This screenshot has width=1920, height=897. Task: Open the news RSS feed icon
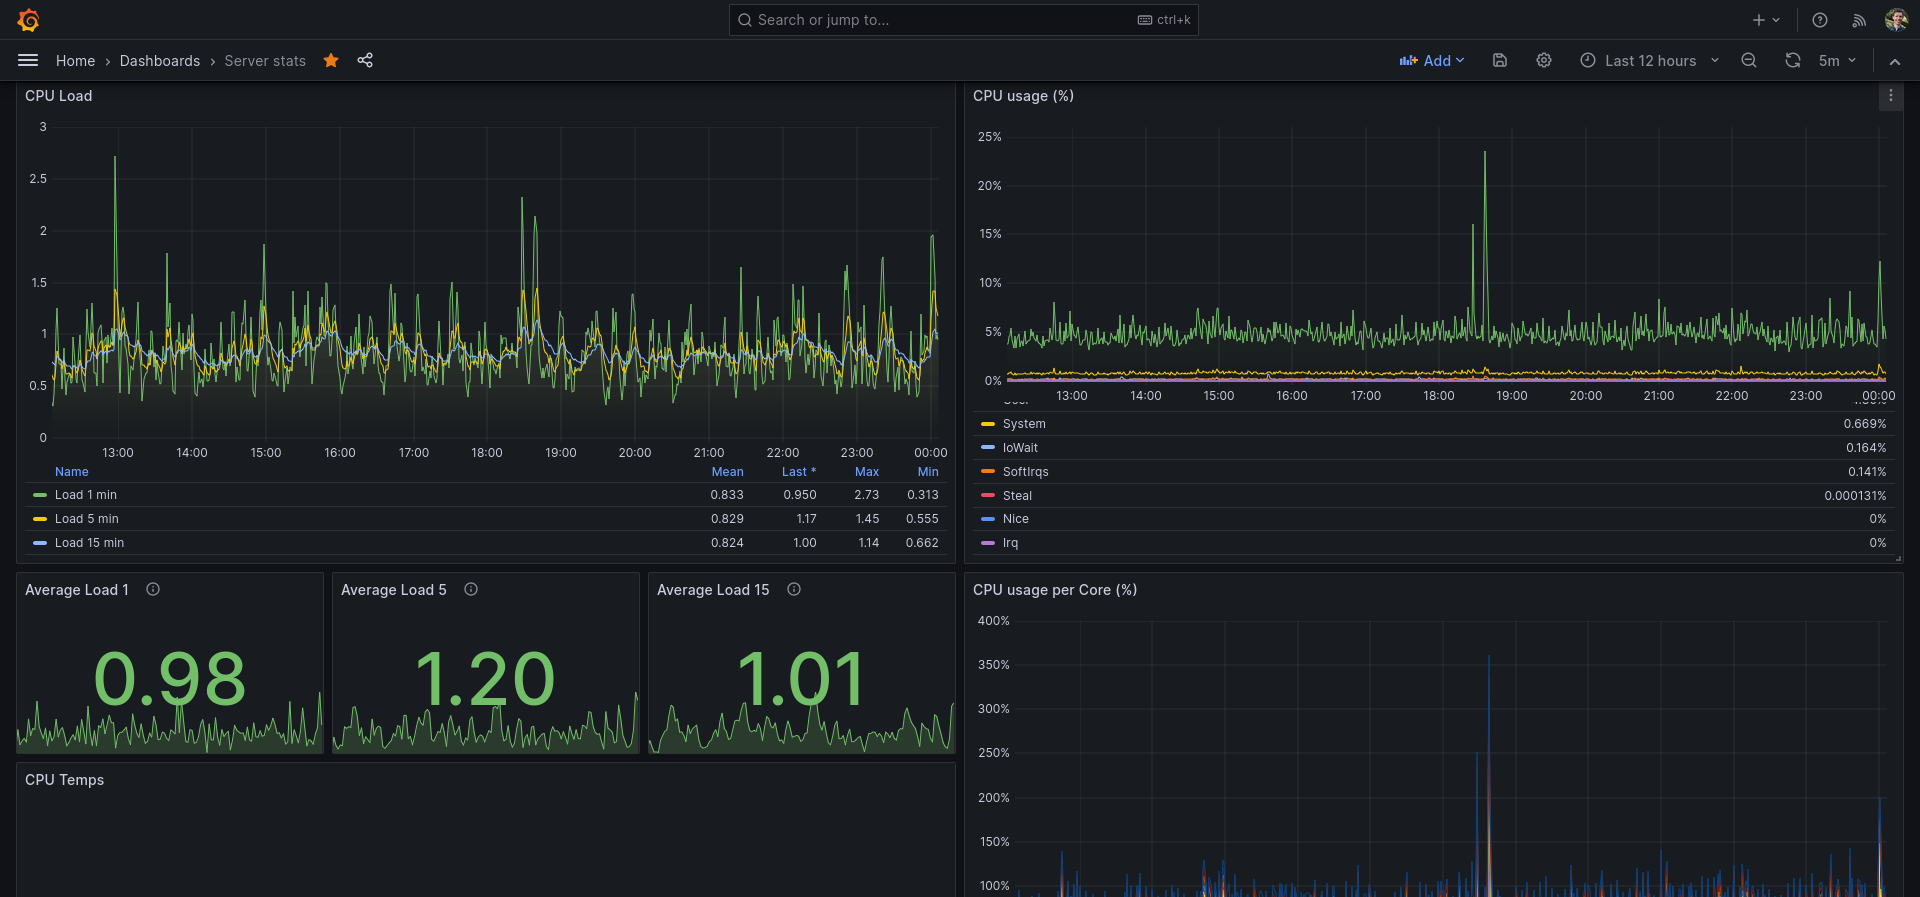[x=1859, y=20]
